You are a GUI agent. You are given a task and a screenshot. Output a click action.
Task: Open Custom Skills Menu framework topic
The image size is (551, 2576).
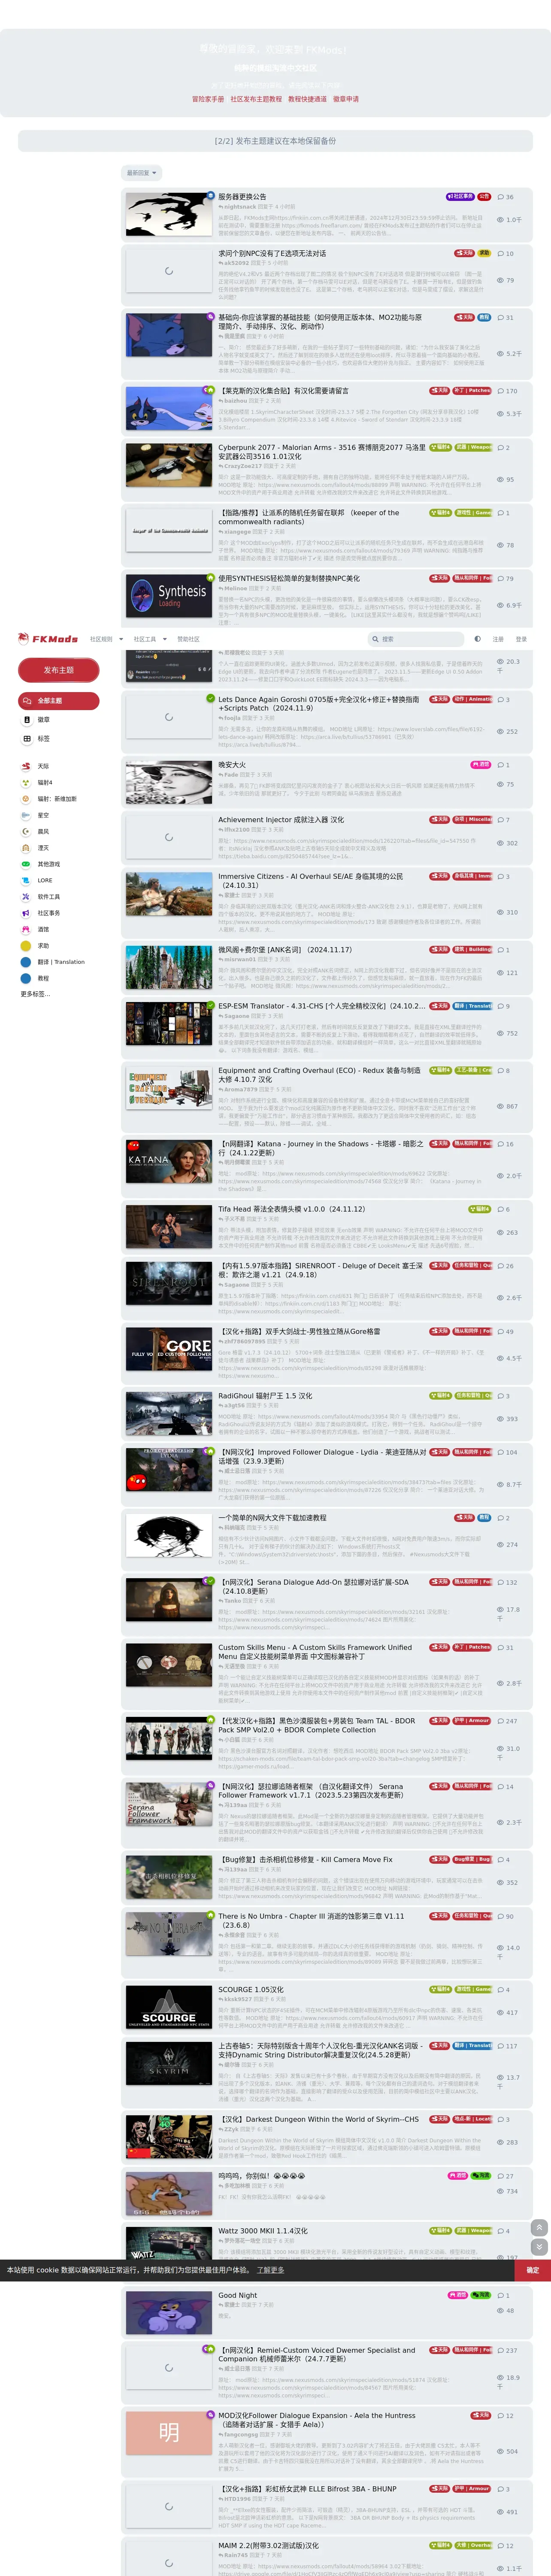pos(315,1652)
